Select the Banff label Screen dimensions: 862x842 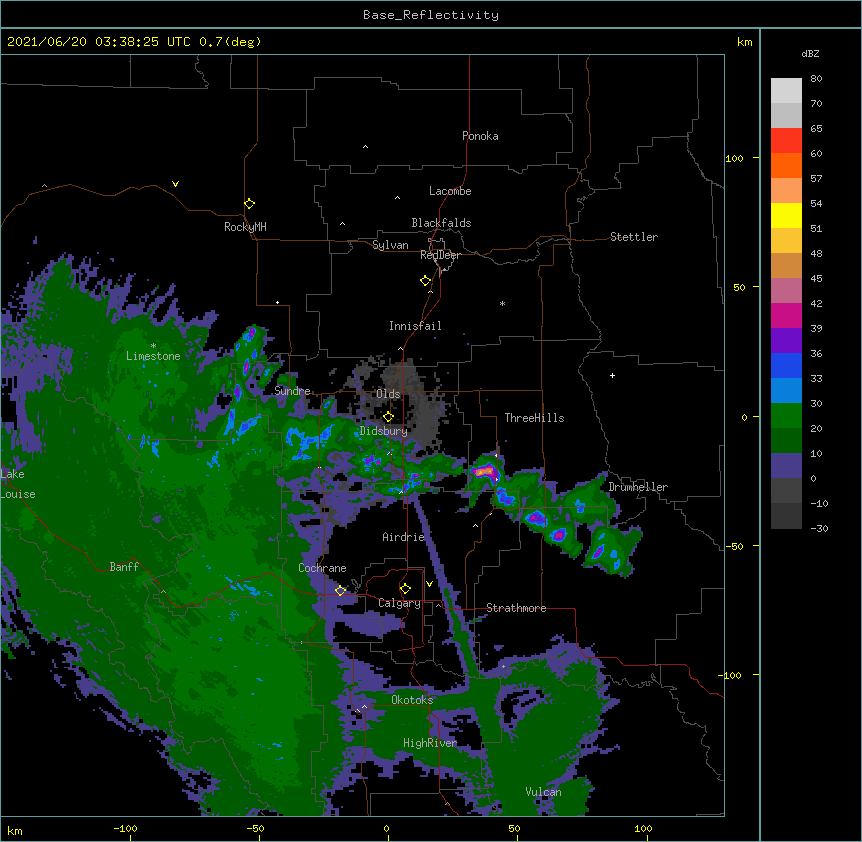124,567
